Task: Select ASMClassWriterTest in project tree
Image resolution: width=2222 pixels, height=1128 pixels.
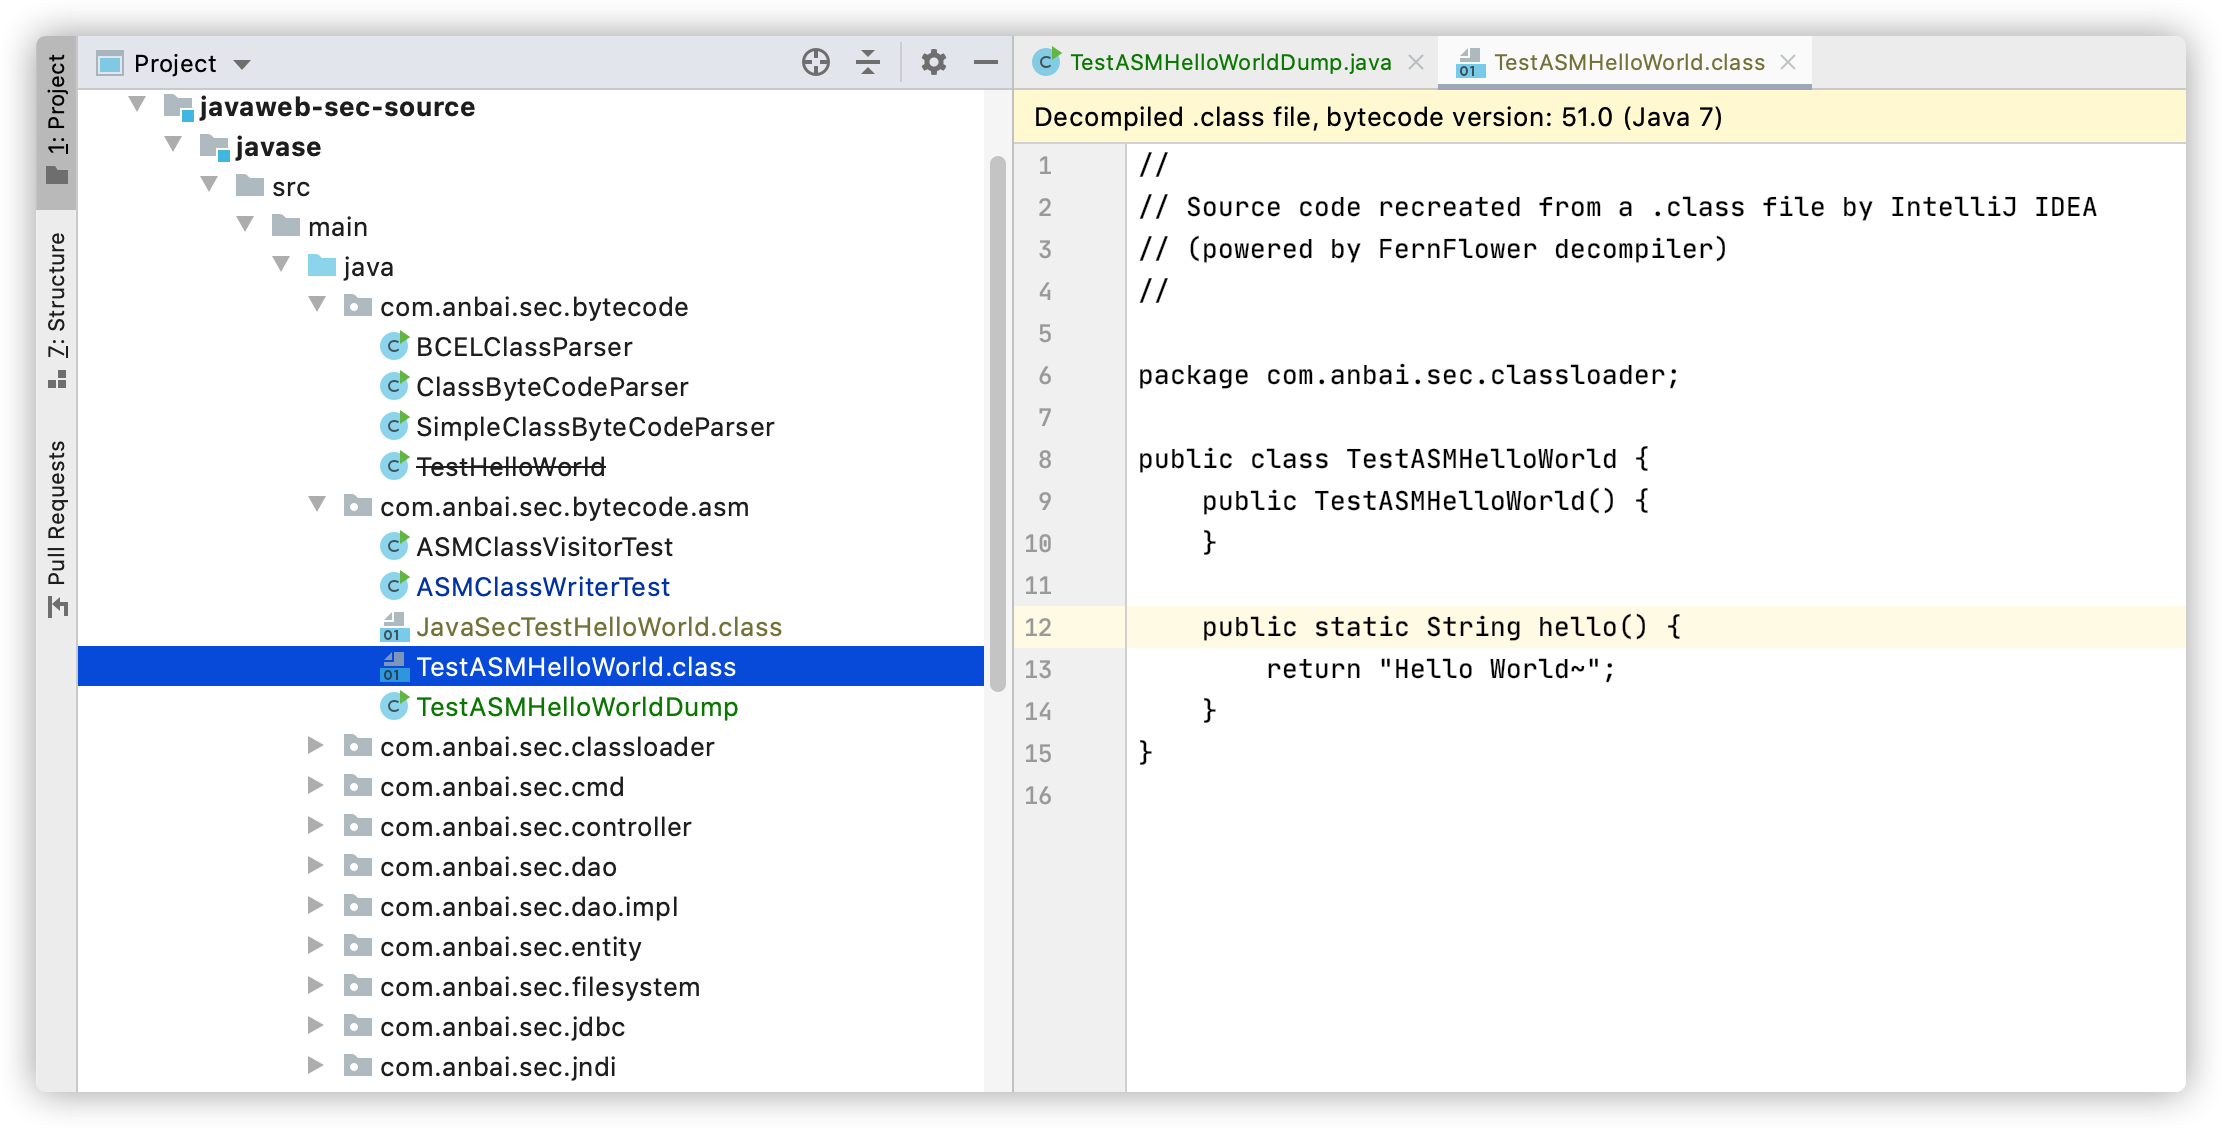Action: pos(542,587)
